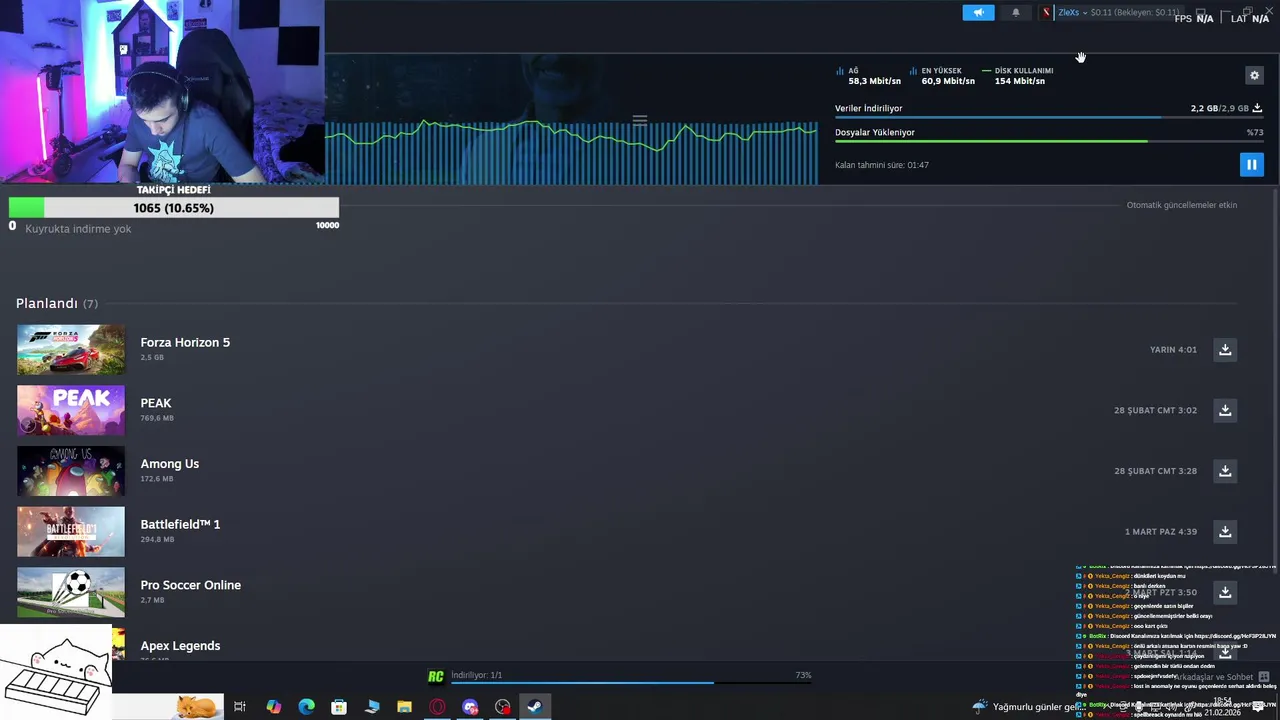Click the 73% label in download bar
Image resolution: width=1280 pixels, height=720 pixels.
[x=803, y=675]
